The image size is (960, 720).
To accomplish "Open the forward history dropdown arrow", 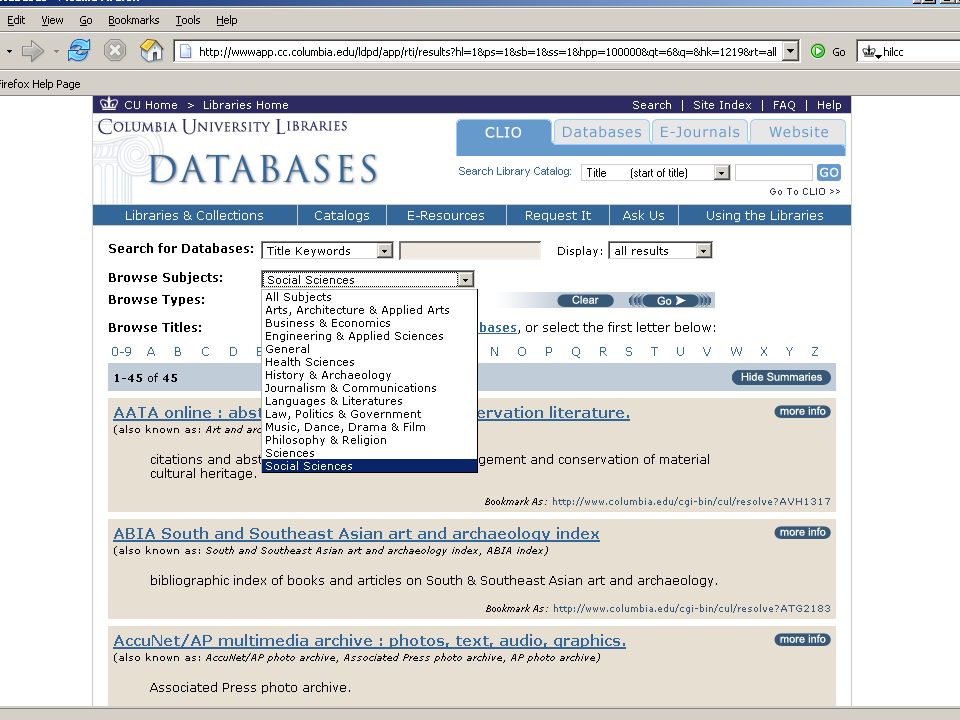I will coord(56,51).
